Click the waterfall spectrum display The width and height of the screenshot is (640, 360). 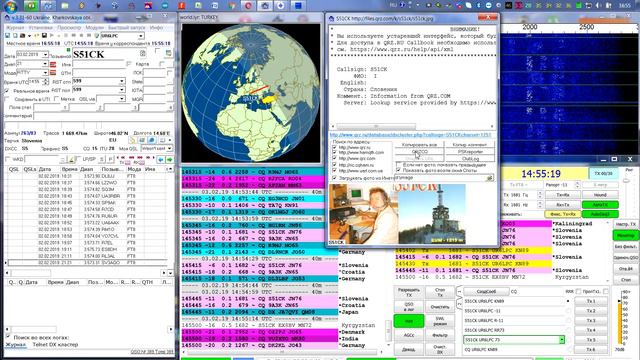coord(570,94)
